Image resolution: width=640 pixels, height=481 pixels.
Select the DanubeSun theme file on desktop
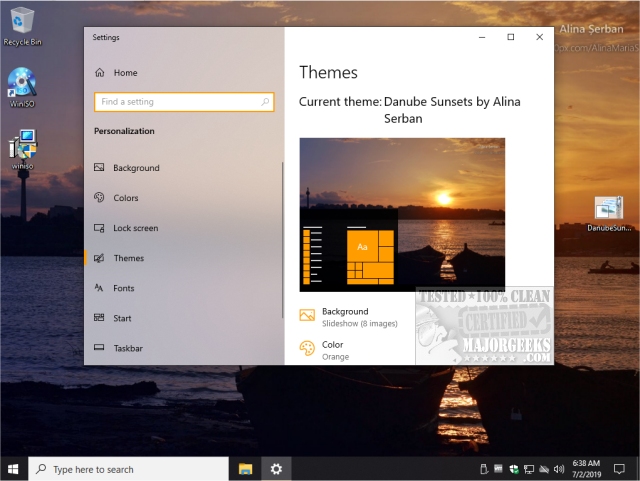click(x=609, y=214)
